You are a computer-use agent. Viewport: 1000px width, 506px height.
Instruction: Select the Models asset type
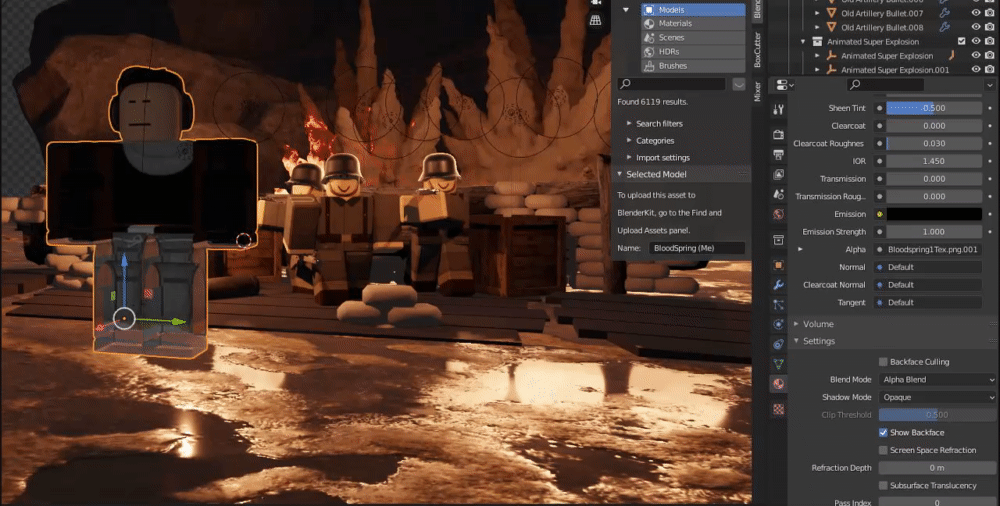(x=693, y=10)
